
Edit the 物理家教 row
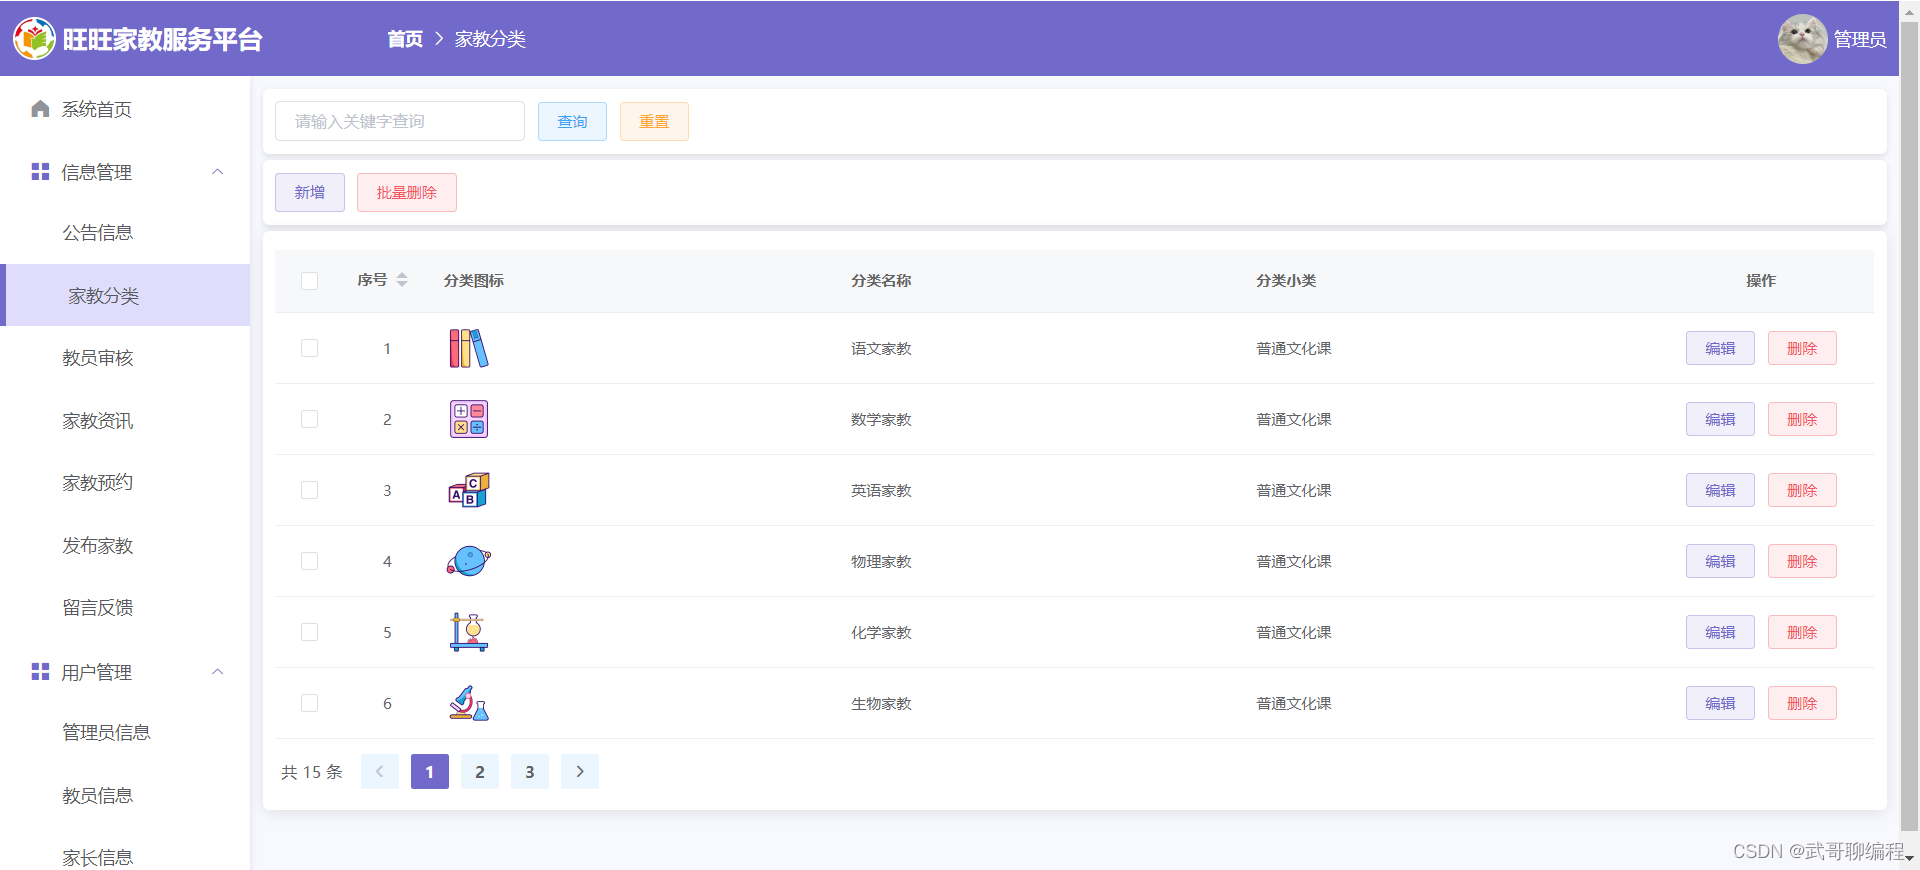point(1720,561)
